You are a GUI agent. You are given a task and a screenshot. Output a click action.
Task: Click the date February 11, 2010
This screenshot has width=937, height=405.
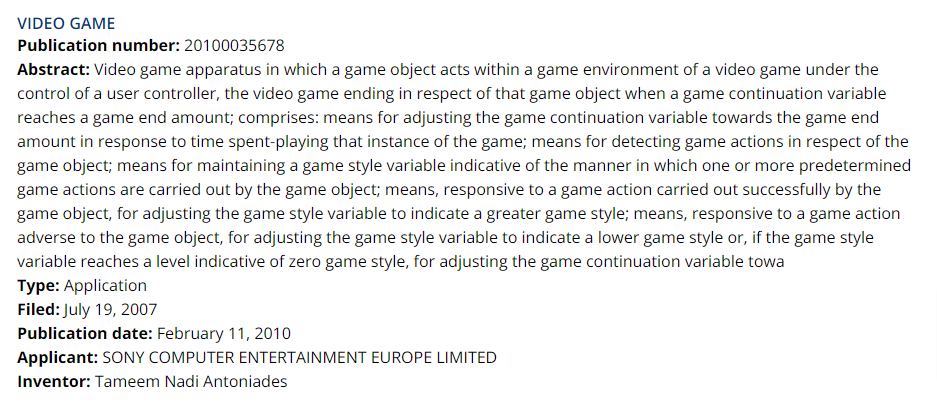tap(224, 333)
